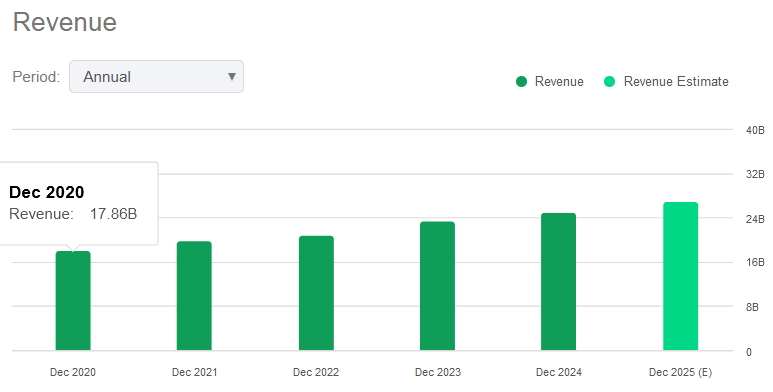This screenshot has height=392, width=773.
Task: Select the Dec 2021 revenue bar
Action: point(194,296)
